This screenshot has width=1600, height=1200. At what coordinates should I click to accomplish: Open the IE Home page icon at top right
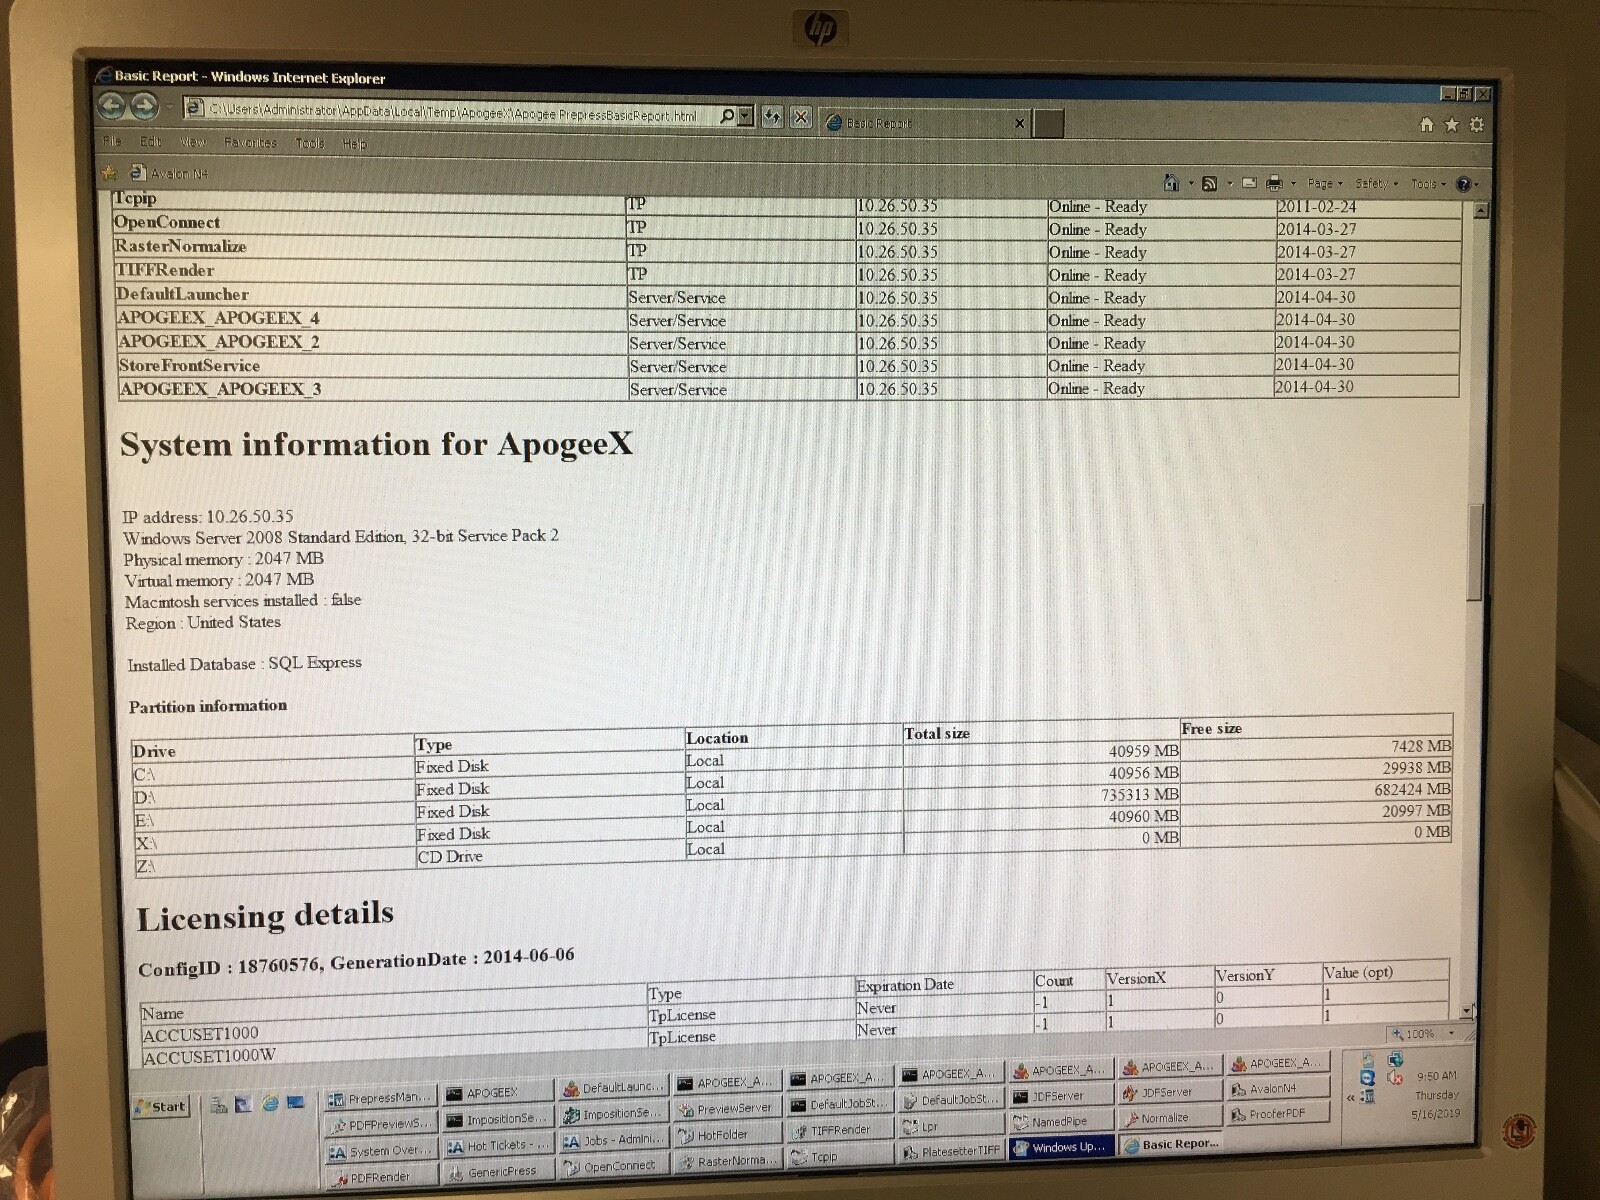click(x=1427, y=124)
